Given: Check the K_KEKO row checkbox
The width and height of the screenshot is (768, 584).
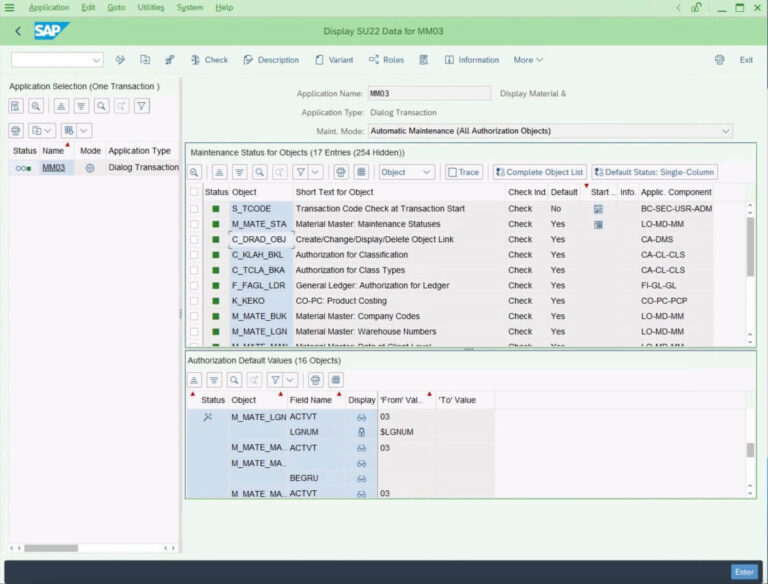Looking at the screenshot, I should (194, 301).
